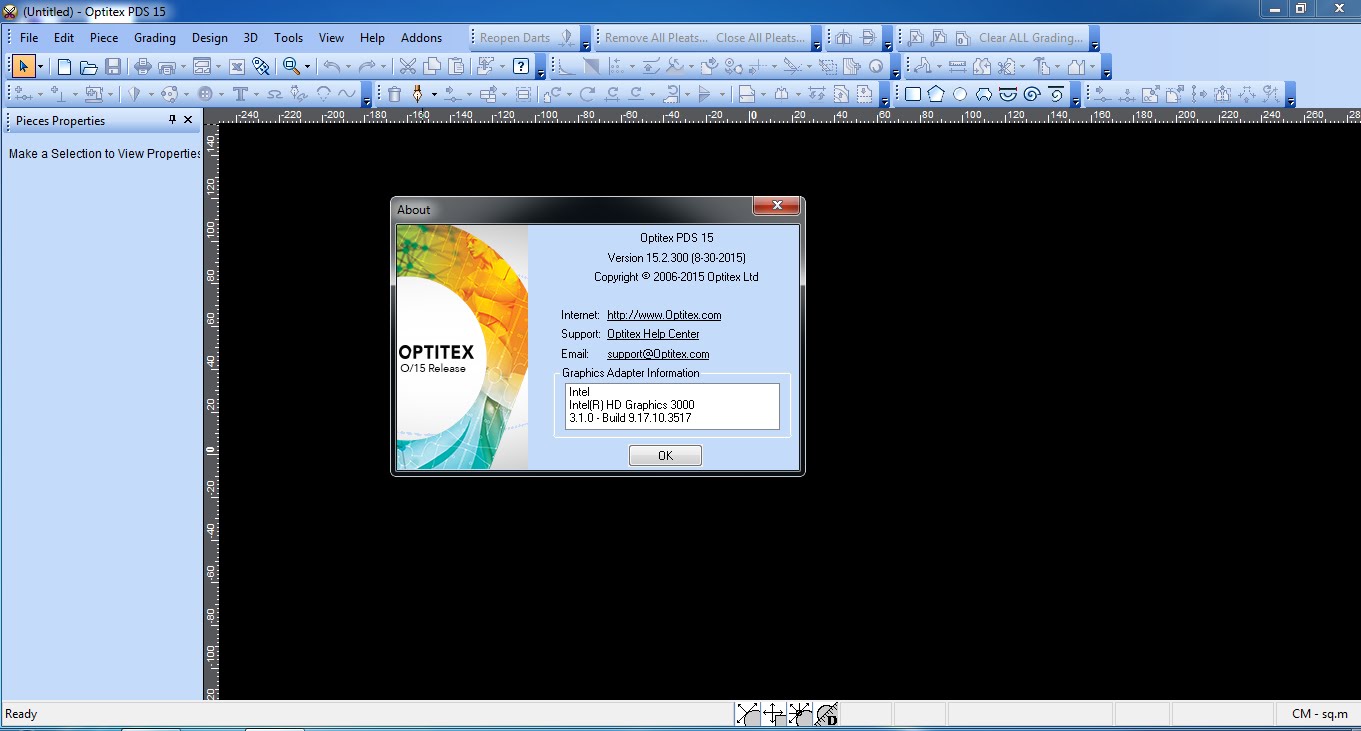The width and height of the screenshot is (1361, 731).
Task: Click the Ready status text
Action: (x=21, y=714)
